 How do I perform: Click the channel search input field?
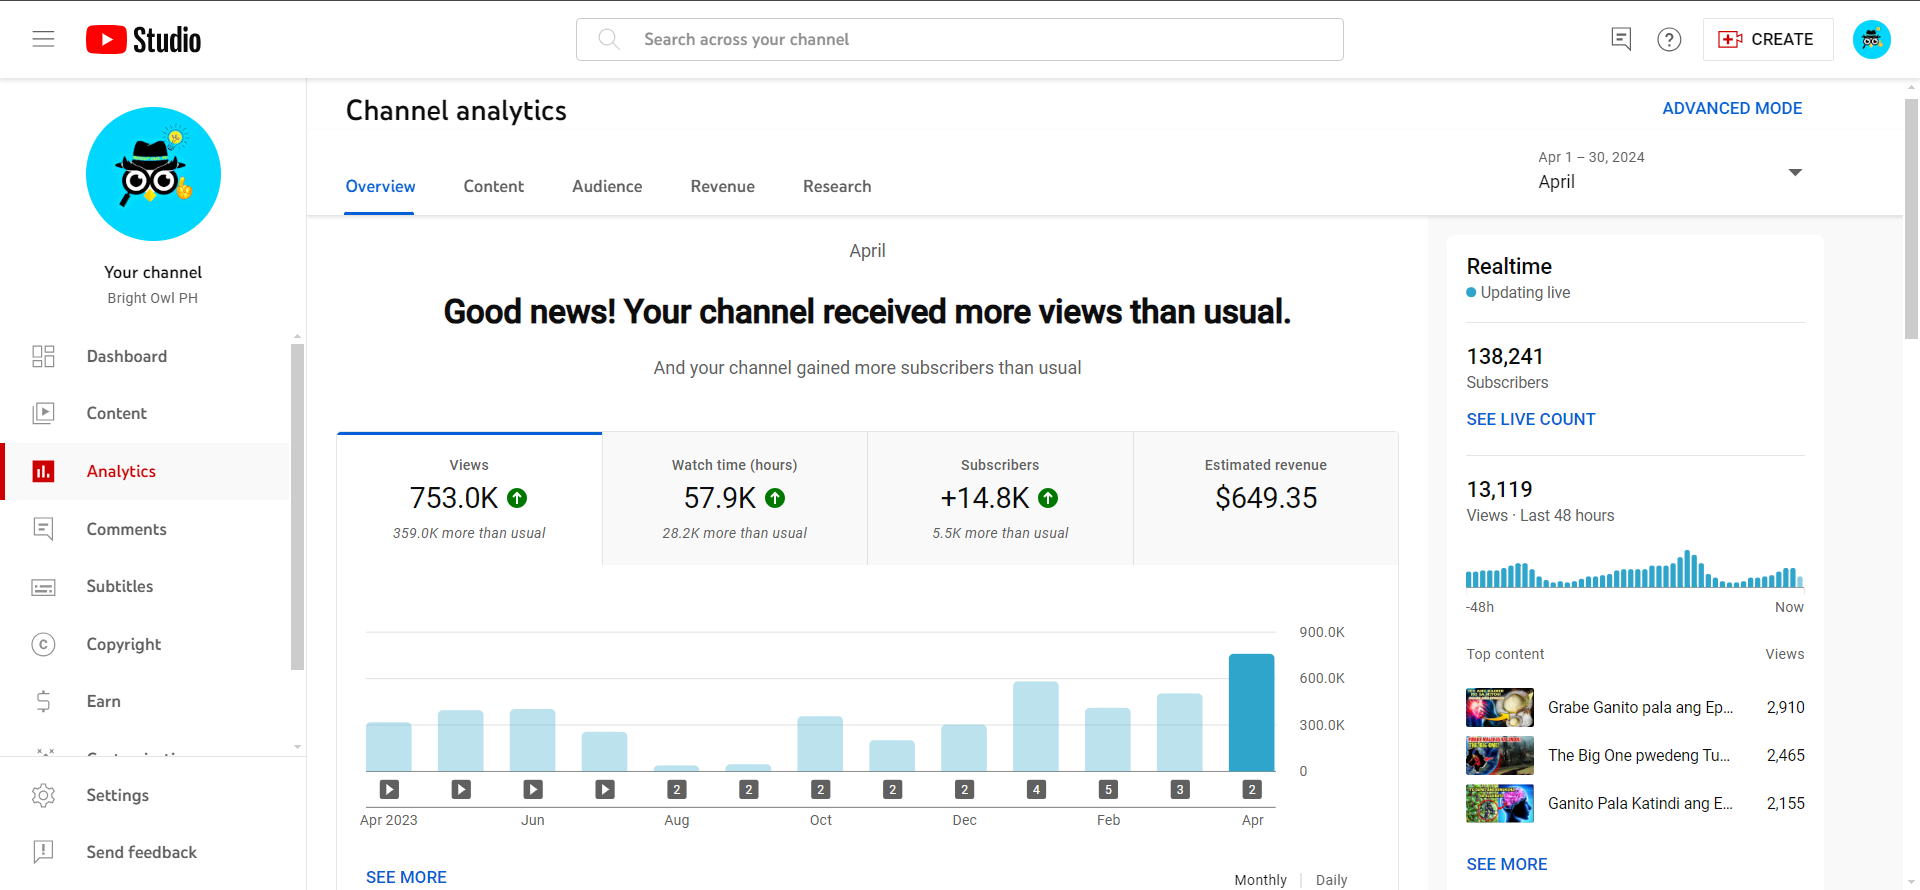tap(960, 39)
